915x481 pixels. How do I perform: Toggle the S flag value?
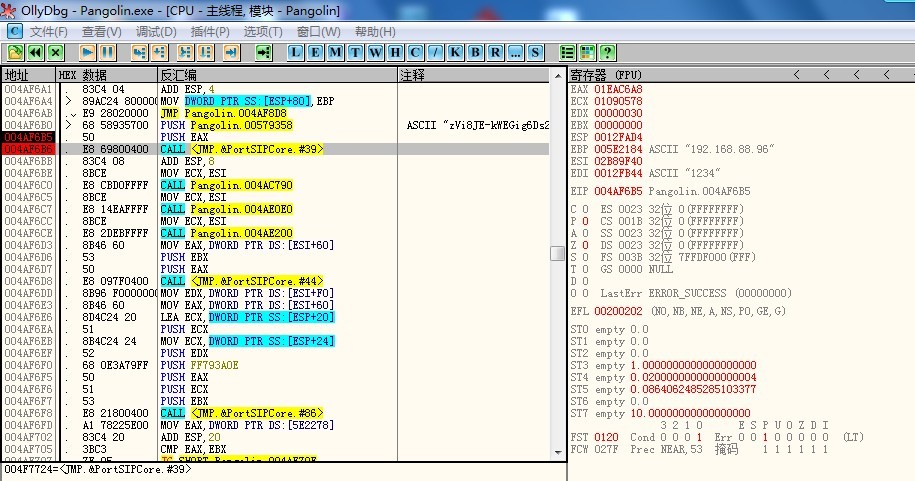585,257
